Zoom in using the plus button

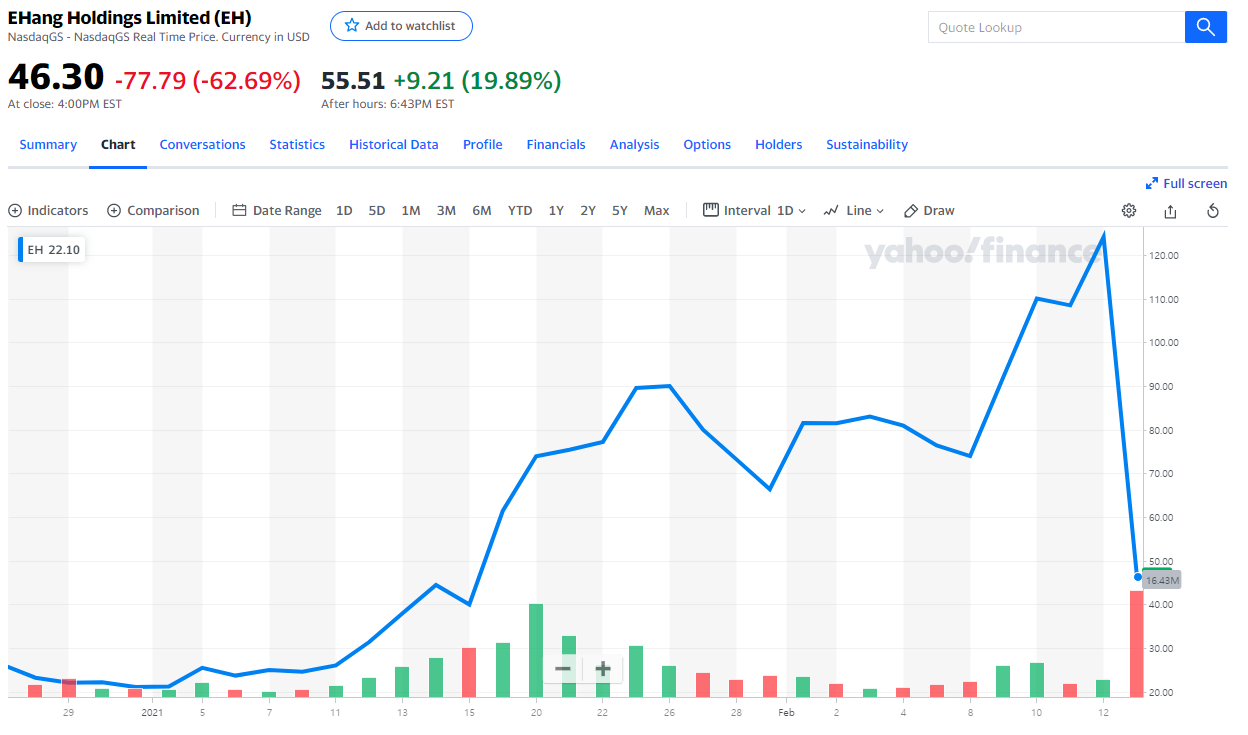[x=603, y=669]
